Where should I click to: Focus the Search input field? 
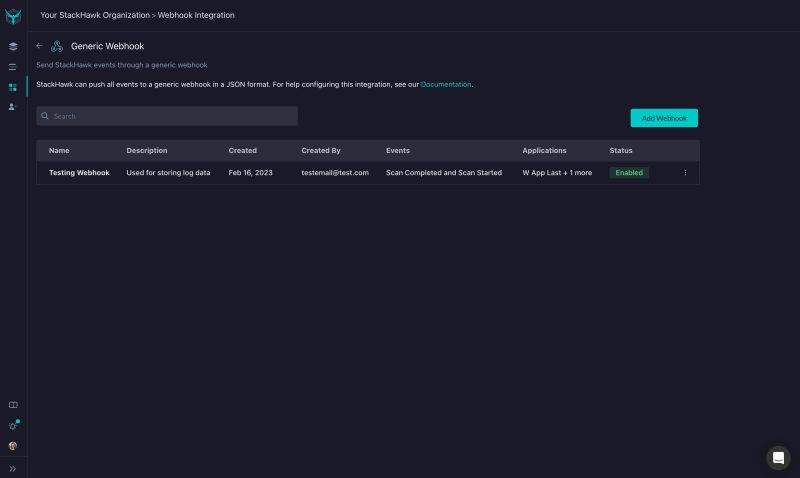(167, 116)
